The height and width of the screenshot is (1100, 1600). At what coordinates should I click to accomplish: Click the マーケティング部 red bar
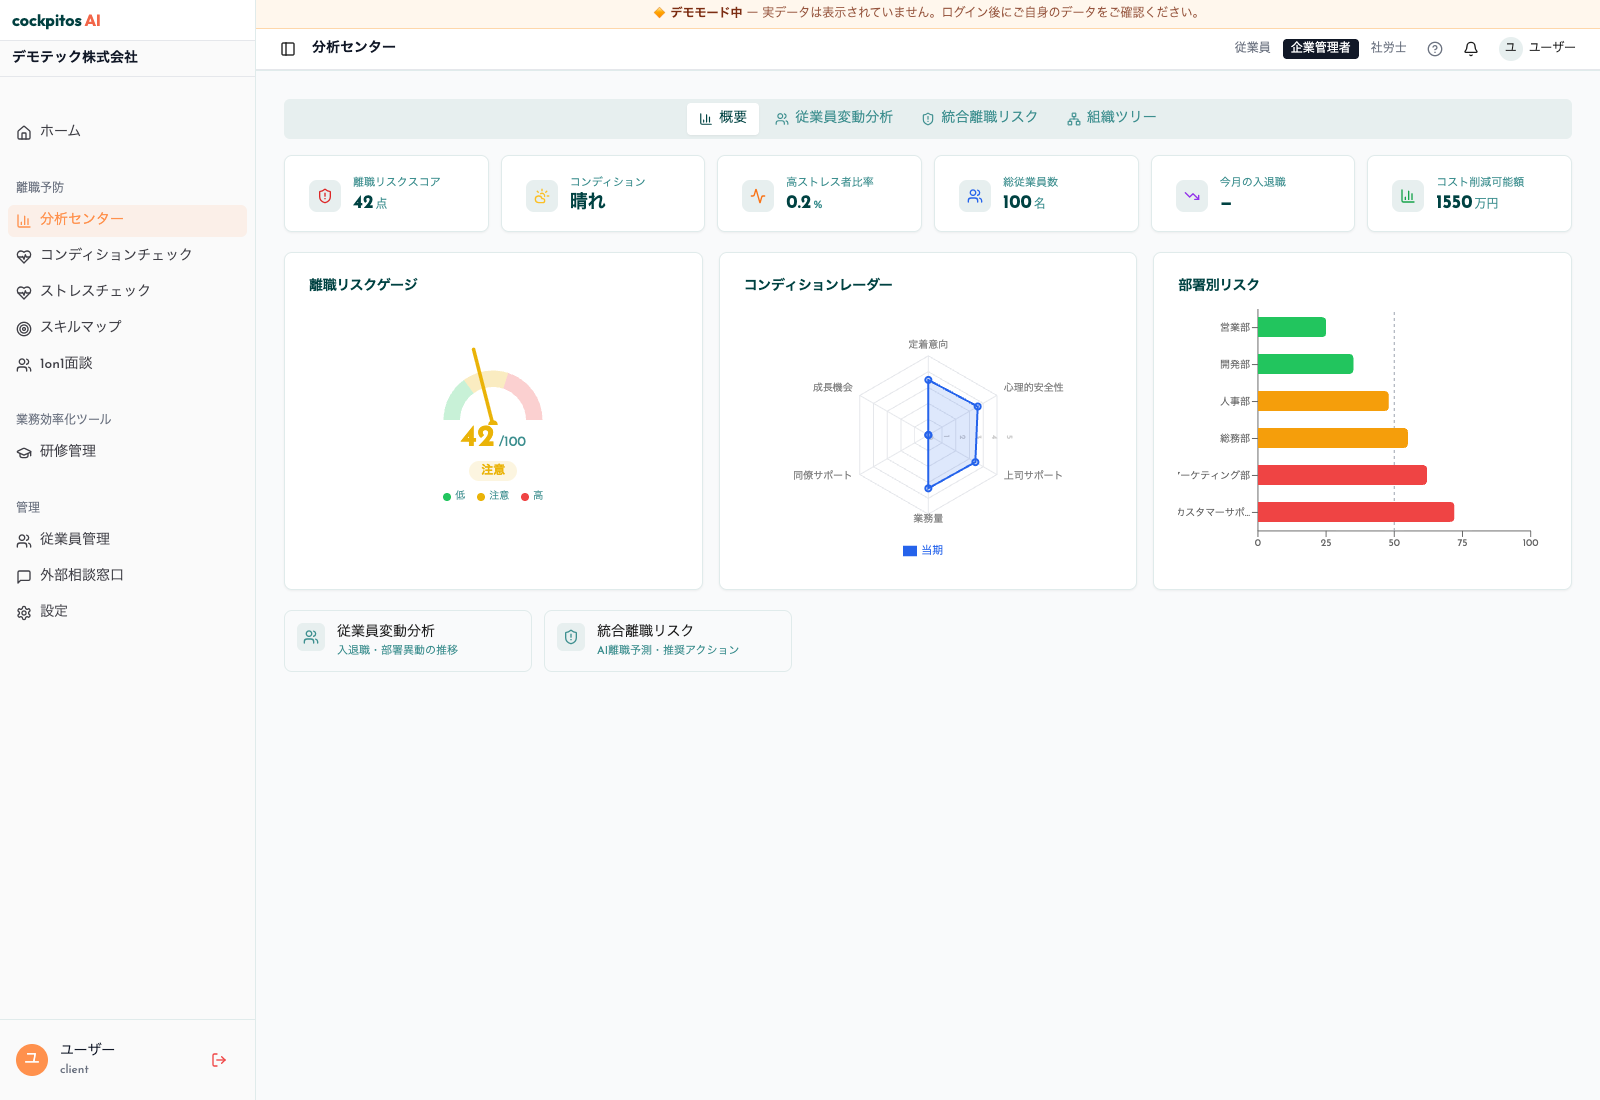point(1342,475)
